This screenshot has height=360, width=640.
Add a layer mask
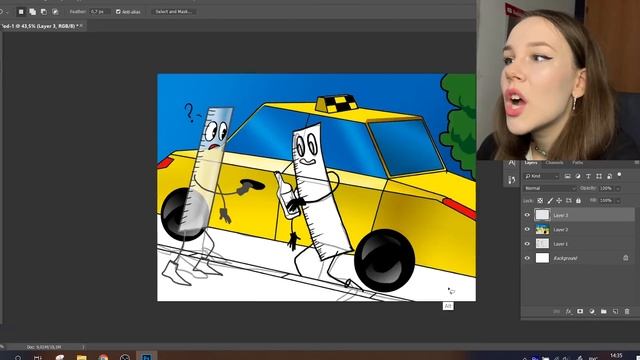580,311
